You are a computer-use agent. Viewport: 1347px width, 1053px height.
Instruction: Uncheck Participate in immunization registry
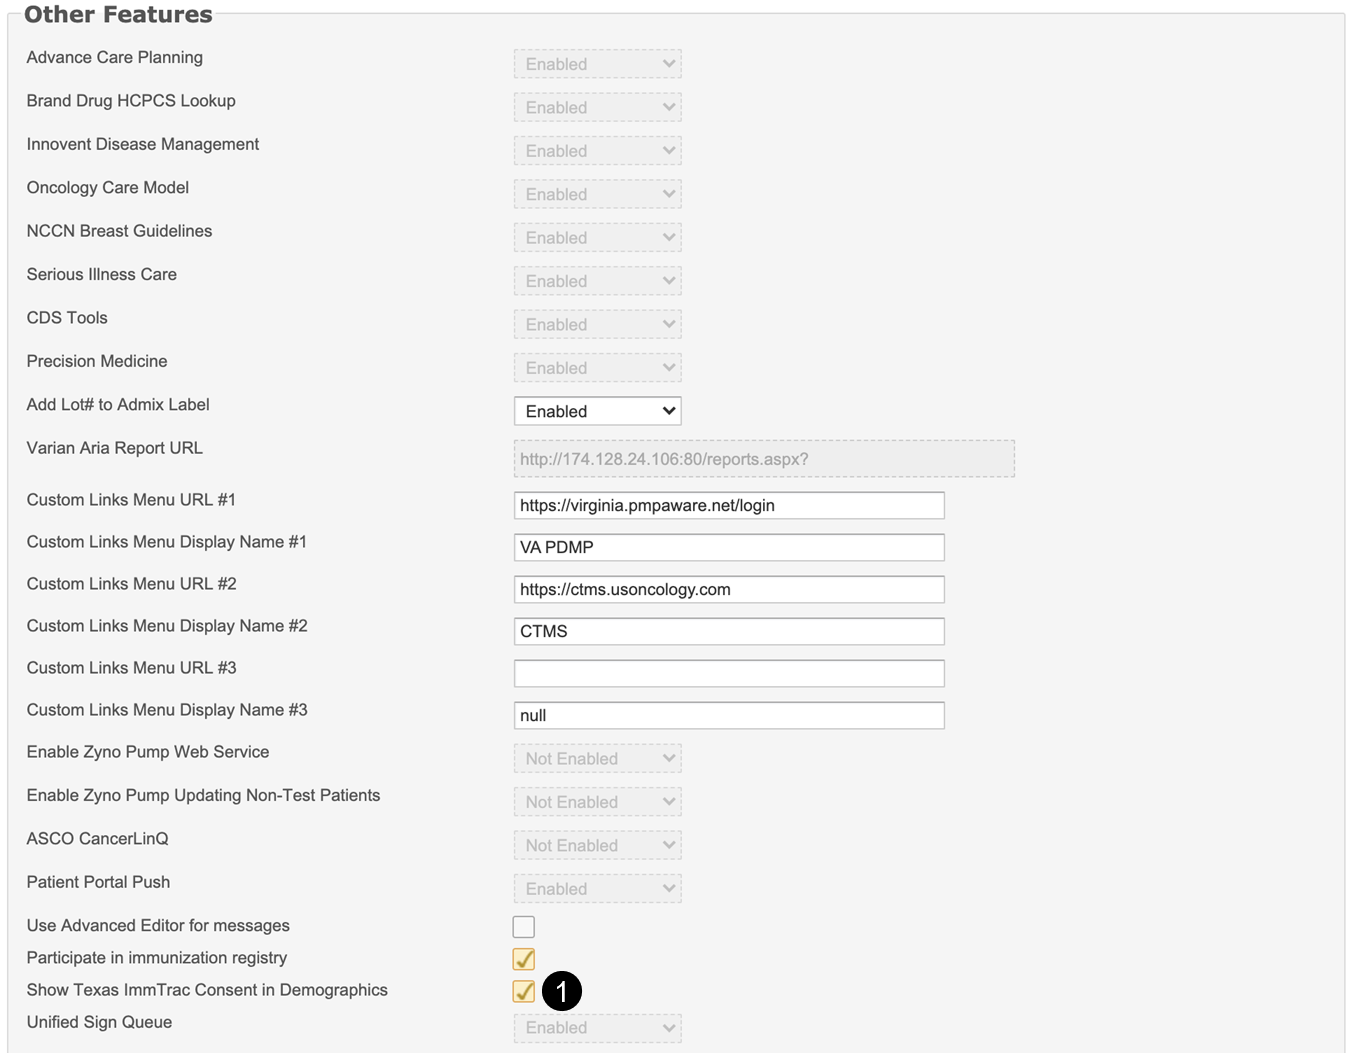523,959
